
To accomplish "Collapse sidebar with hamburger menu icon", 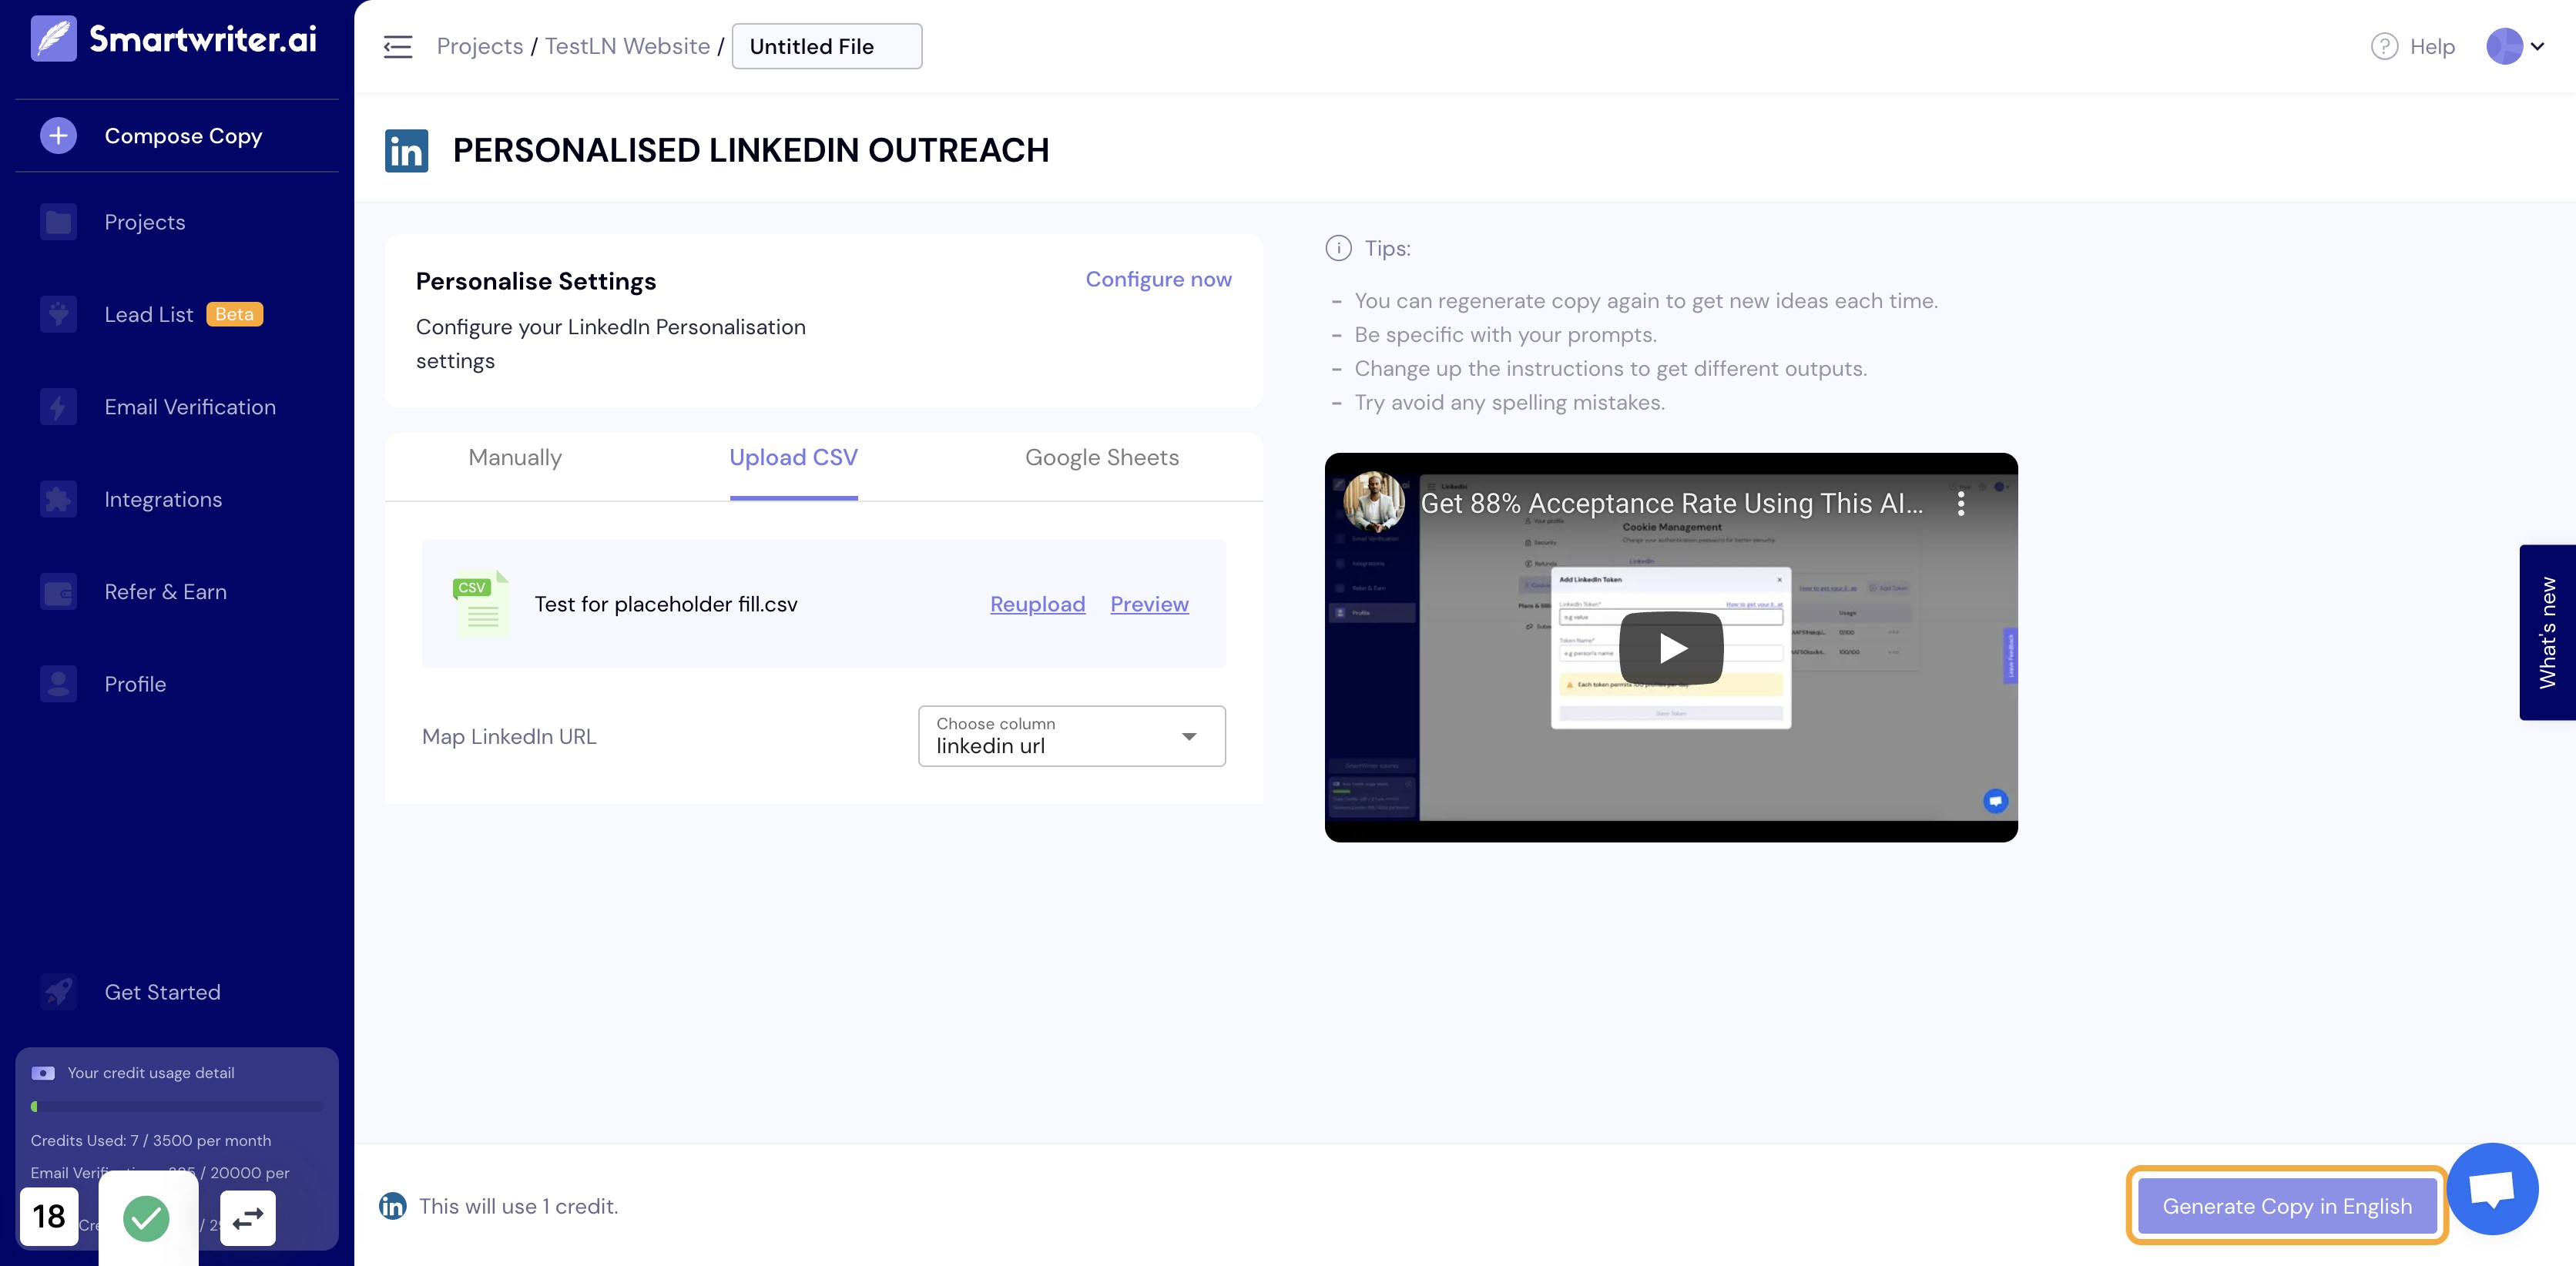I will click(398, 46).
